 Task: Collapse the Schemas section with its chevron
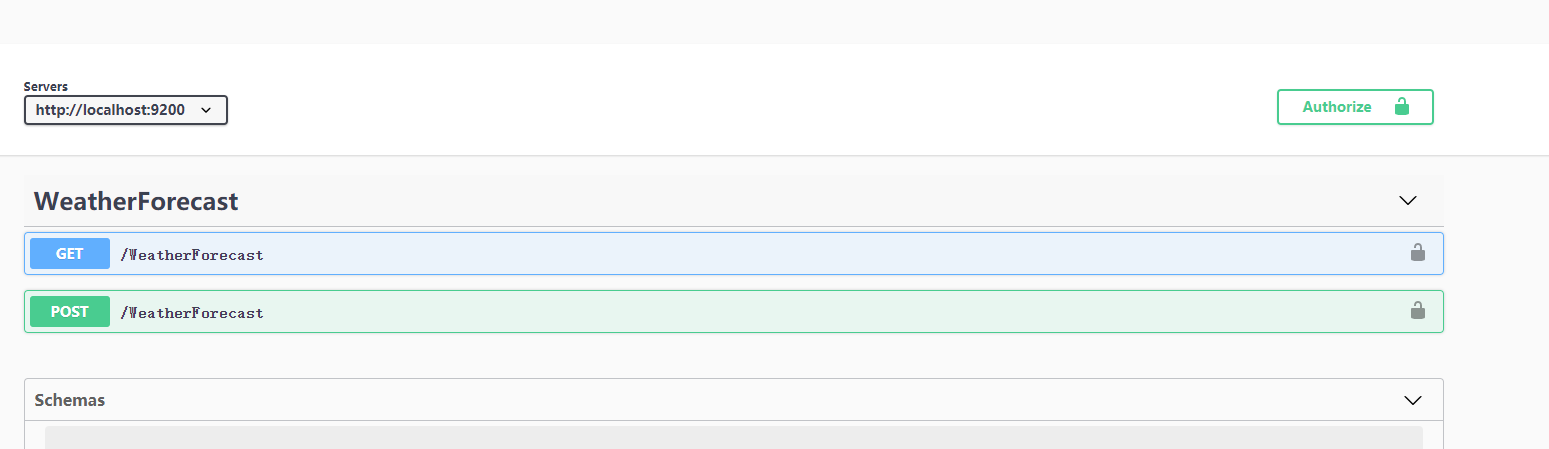pyautogui.click(x=1413, y=400)
